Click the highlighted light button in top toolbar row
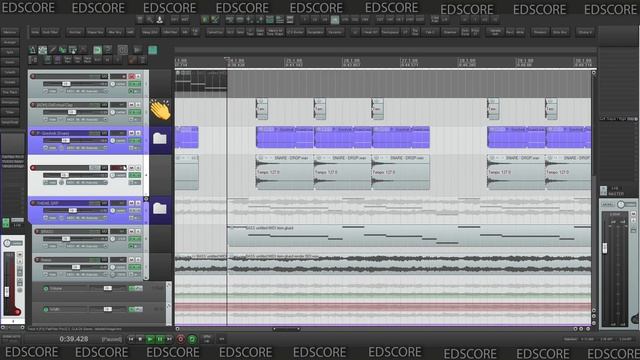The image size is (640, 360). [x=334, y=20]
